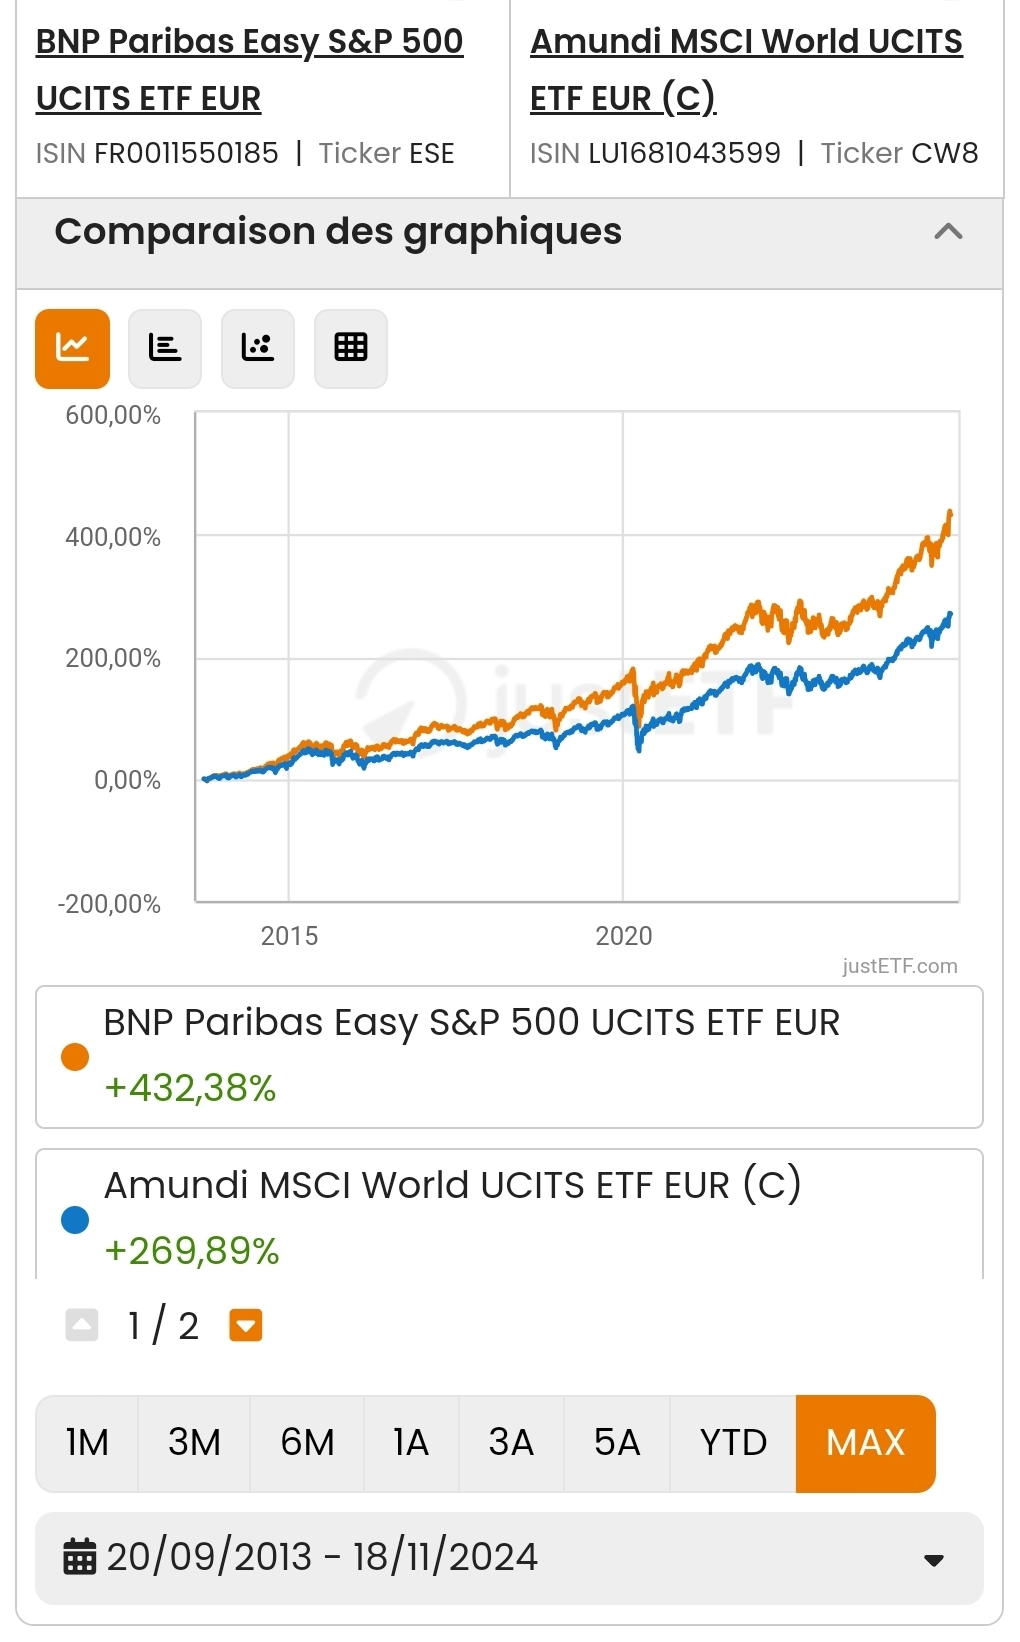1020x1642 pixels.
Task: Show the table view icon
Action: click(x=351, y=348)
